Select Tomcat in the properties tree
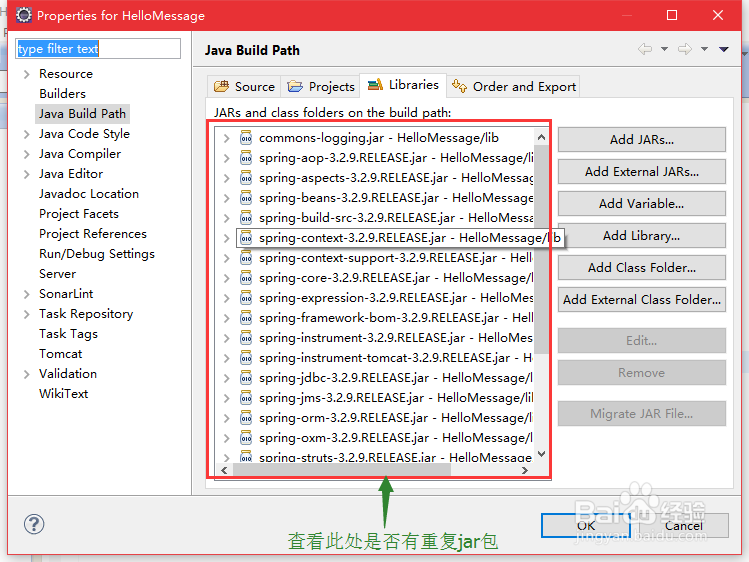Image resolution: width=749 pixels, height=562 pixels. (61, 354)
